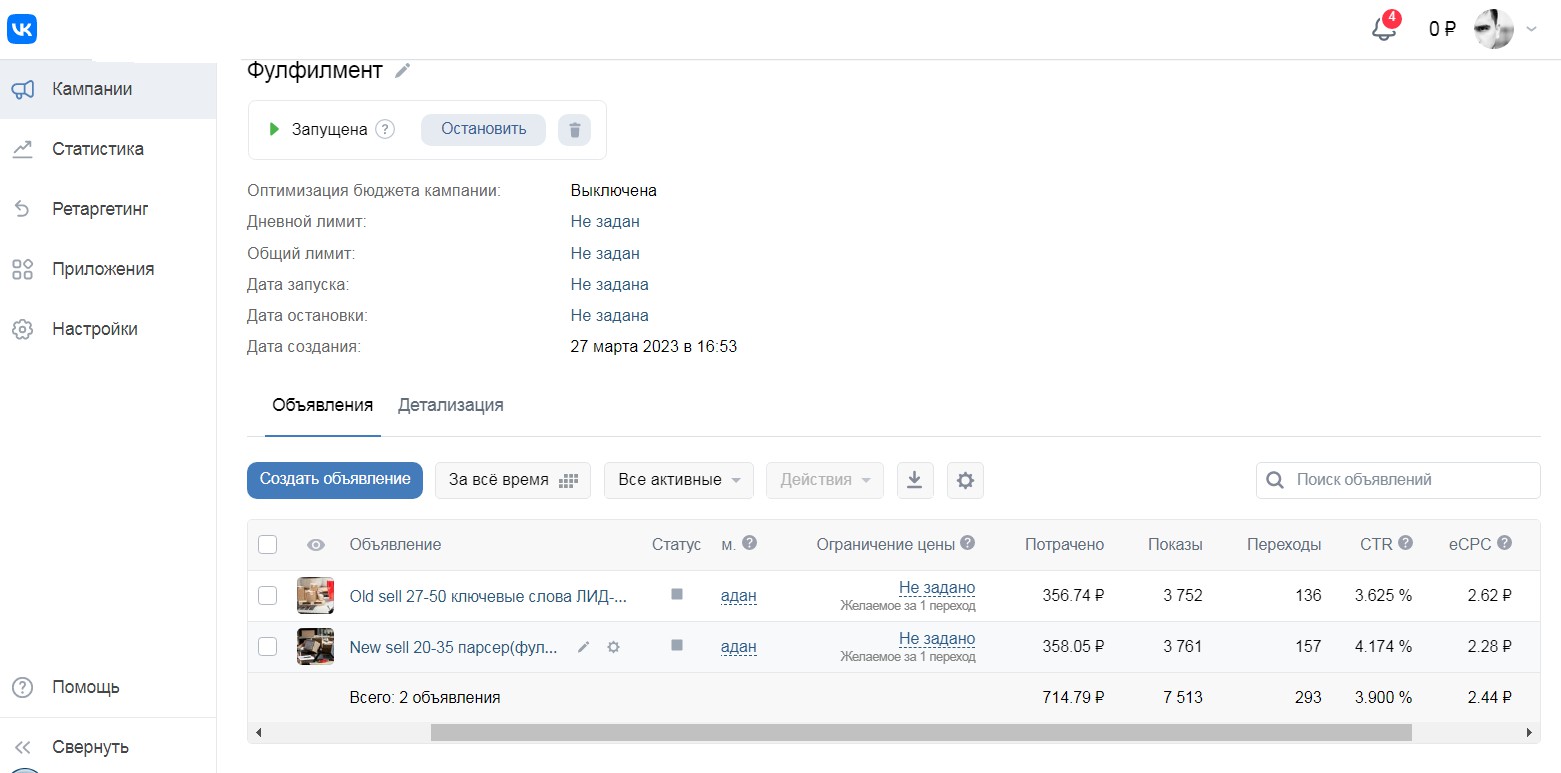The height and width of the screenshot is (773, 1561).
Task: Set the Дневной лимит value
Action: click(x=605, y=221)
